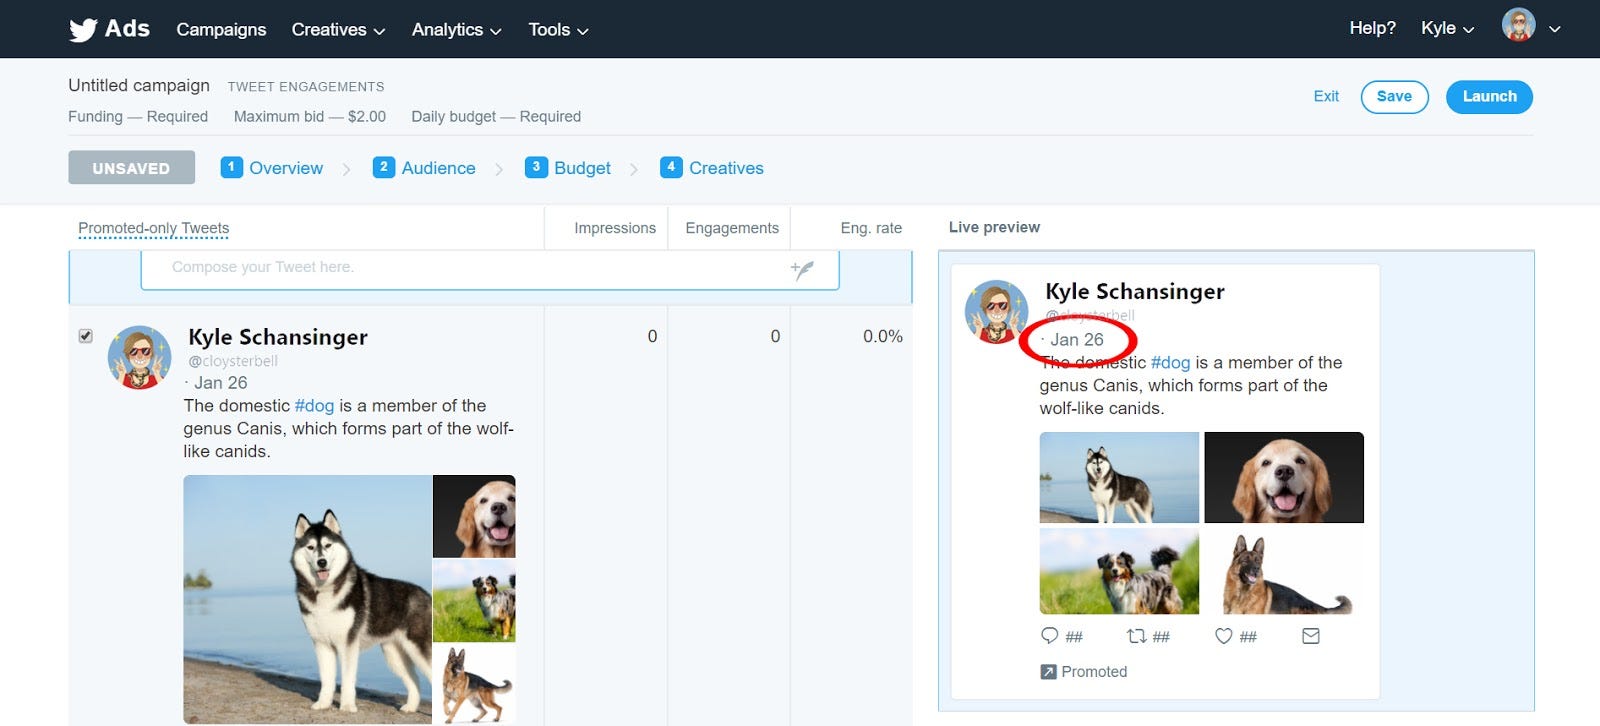Image resolution: width=1600 pixels, height=726 pixels.
Task: Open golden retriever thumbnail in tweet list
Action: click(474, 516)
